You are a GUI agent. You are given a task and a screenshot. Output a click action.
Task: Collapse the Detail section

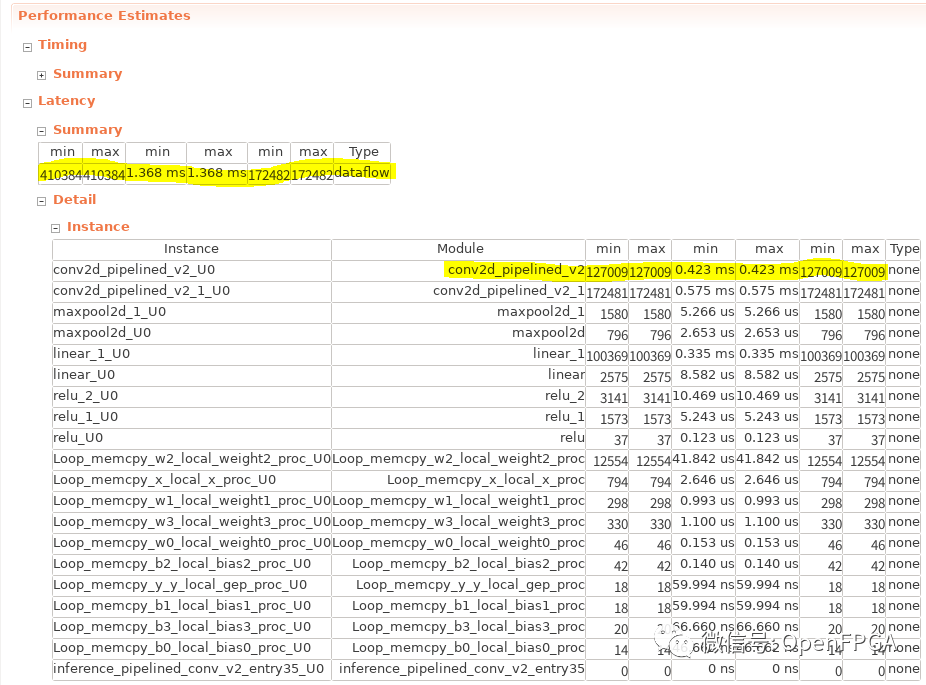tap(41, 201)
